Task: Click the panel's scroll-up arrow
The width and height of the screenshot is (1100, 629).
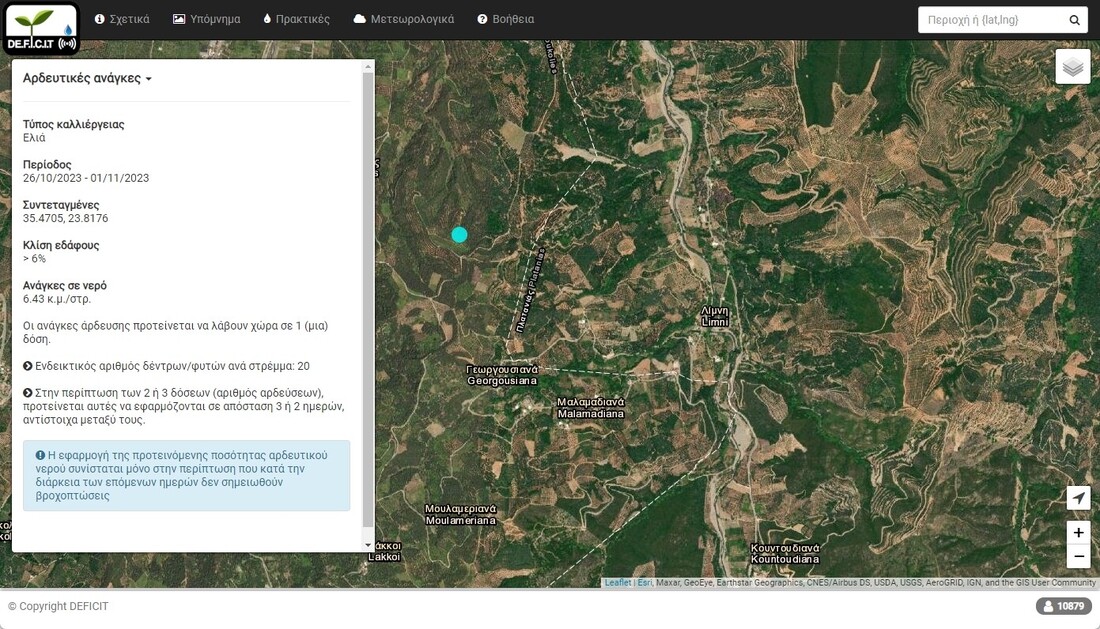Action: point(368,67)
